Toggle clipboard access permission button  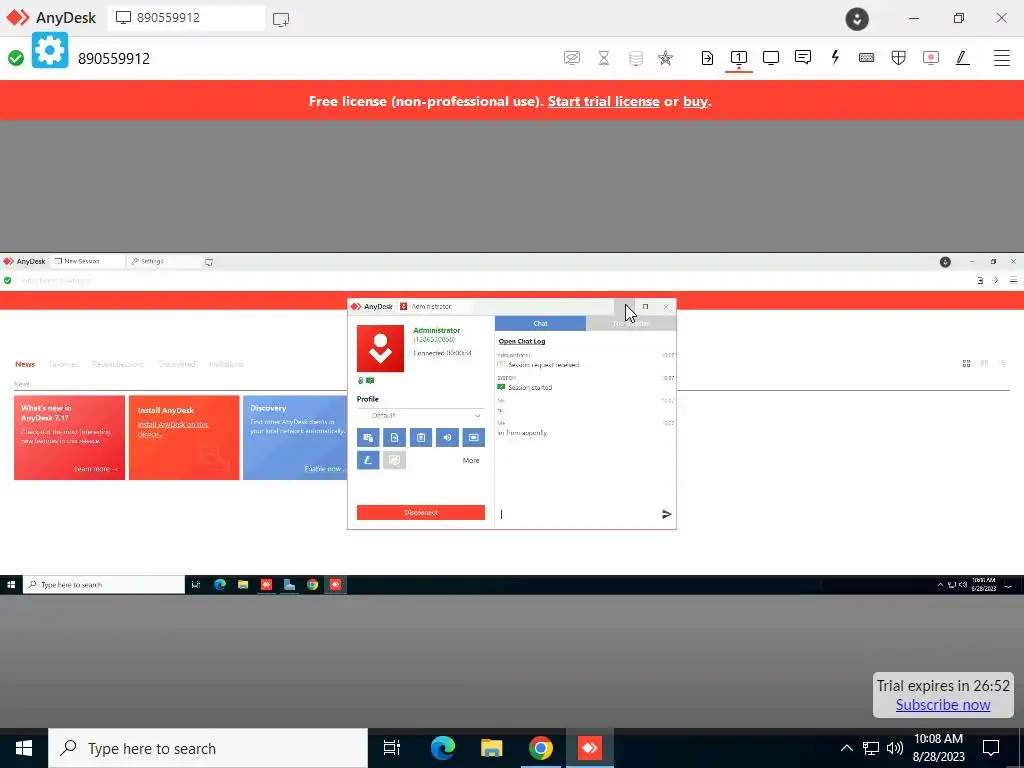(421, 438)
